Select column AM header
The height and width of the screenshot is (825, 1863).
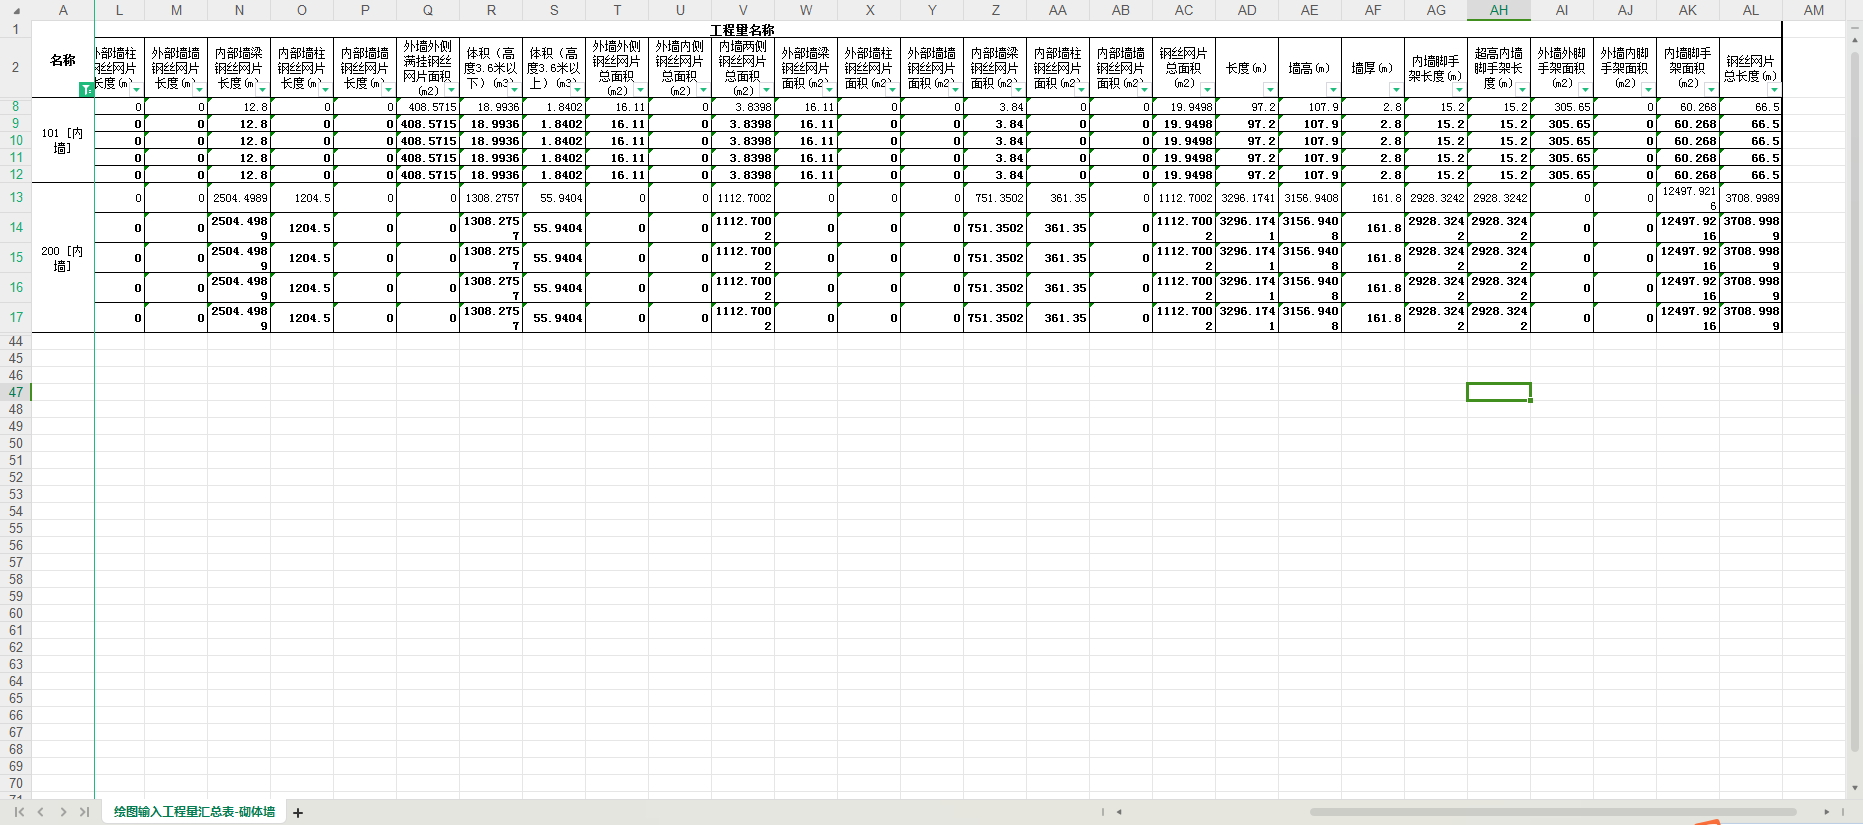tap(1814, 10)
